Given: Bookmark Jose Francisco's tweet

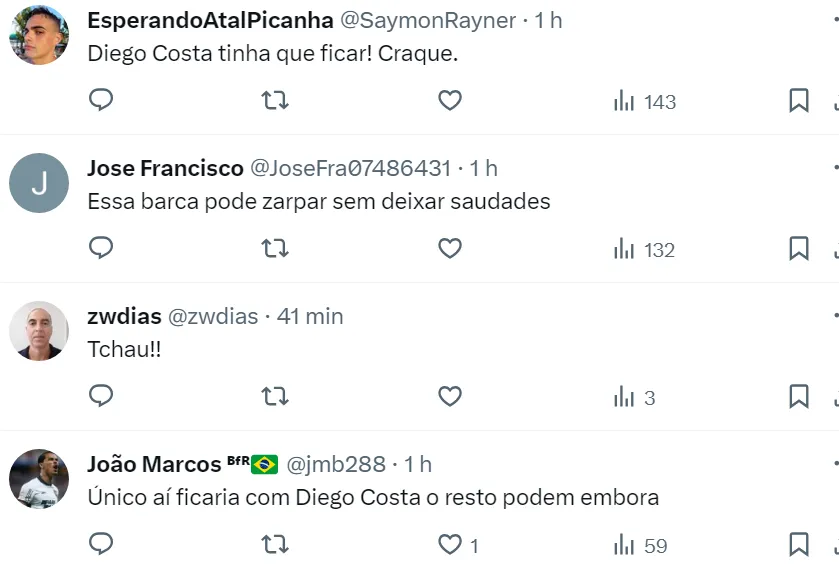Looking at the screenshot, I should click(x=799, y=248).
